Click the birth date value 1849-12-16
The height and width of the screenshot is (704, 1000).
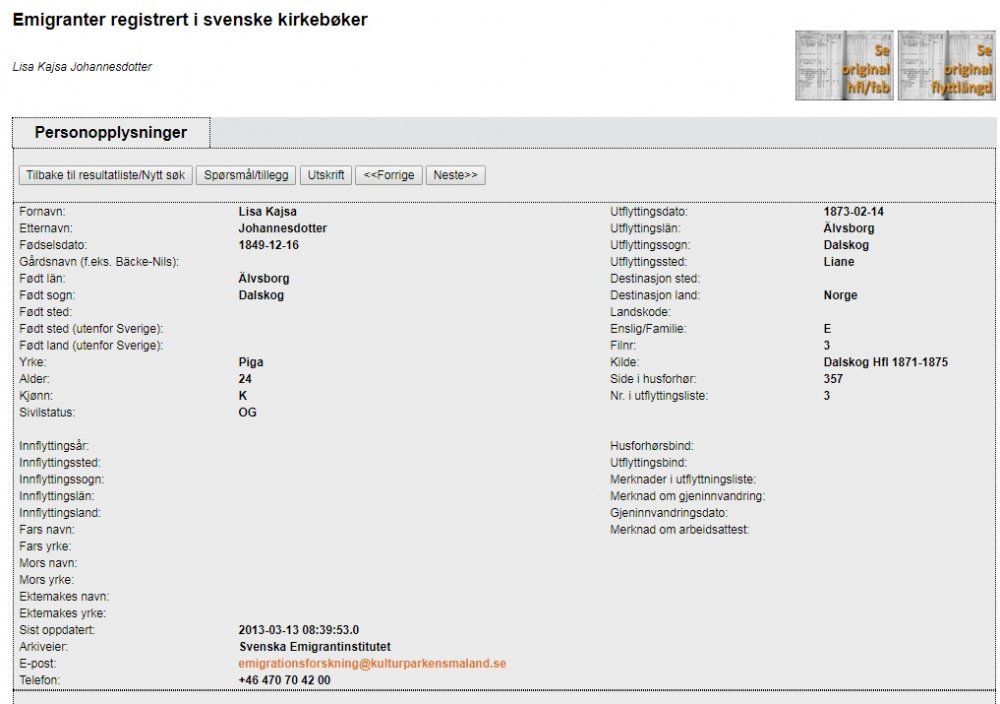point(268,245)
